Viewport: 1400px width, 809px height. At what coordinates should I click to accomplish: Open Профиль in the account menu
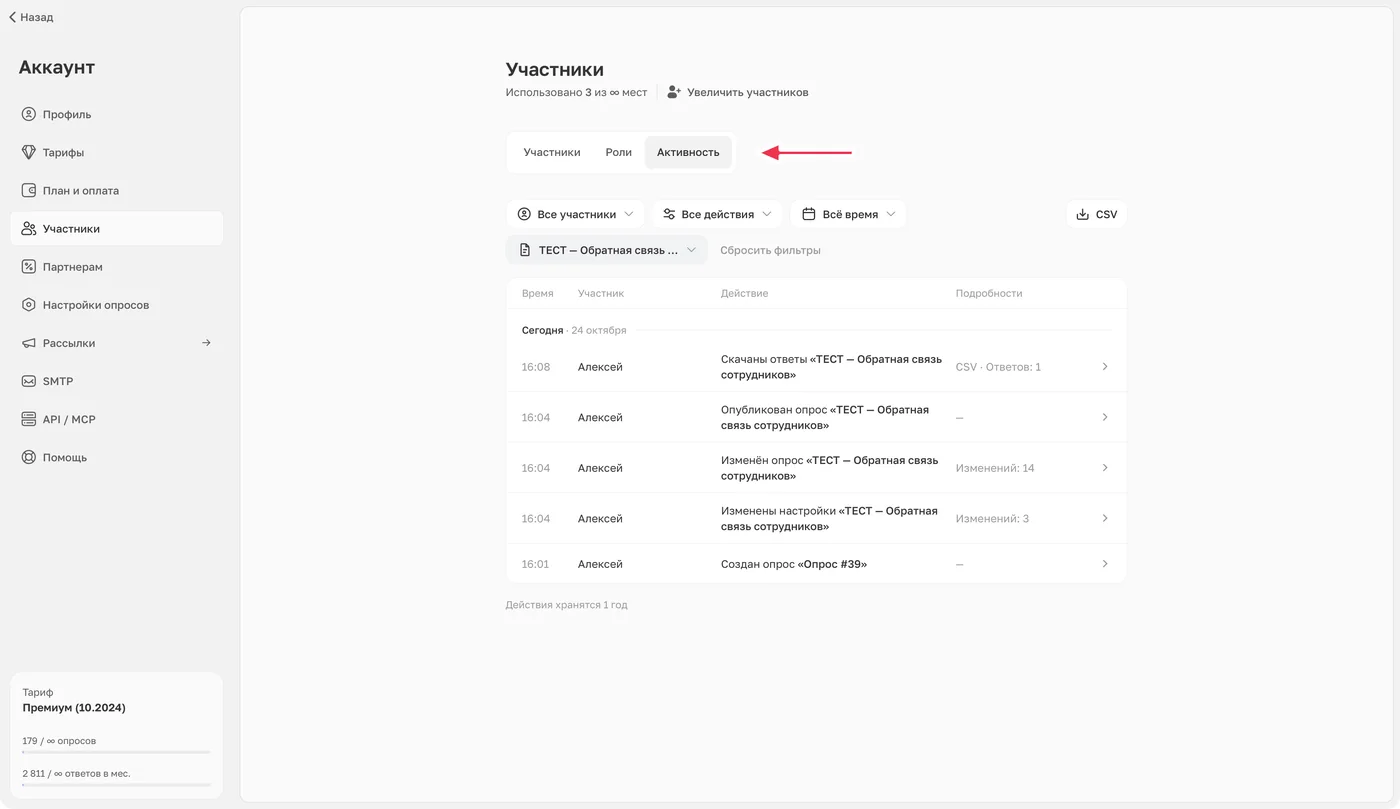(117, 114)
